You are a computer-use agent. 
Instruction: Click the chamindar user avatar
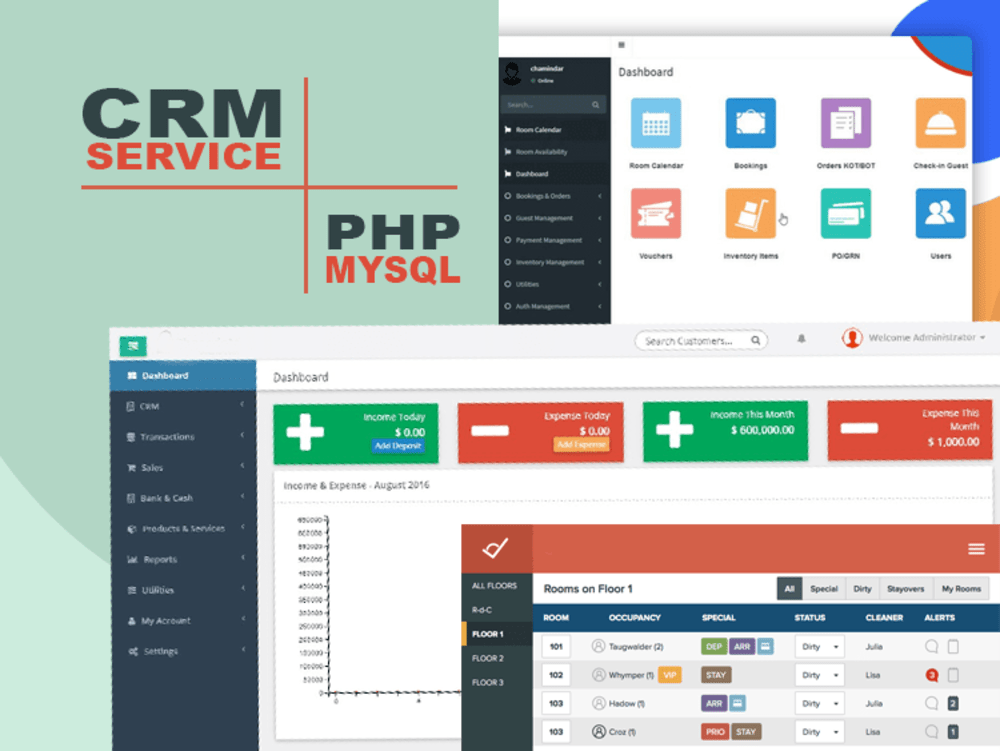tap(512, 73)
